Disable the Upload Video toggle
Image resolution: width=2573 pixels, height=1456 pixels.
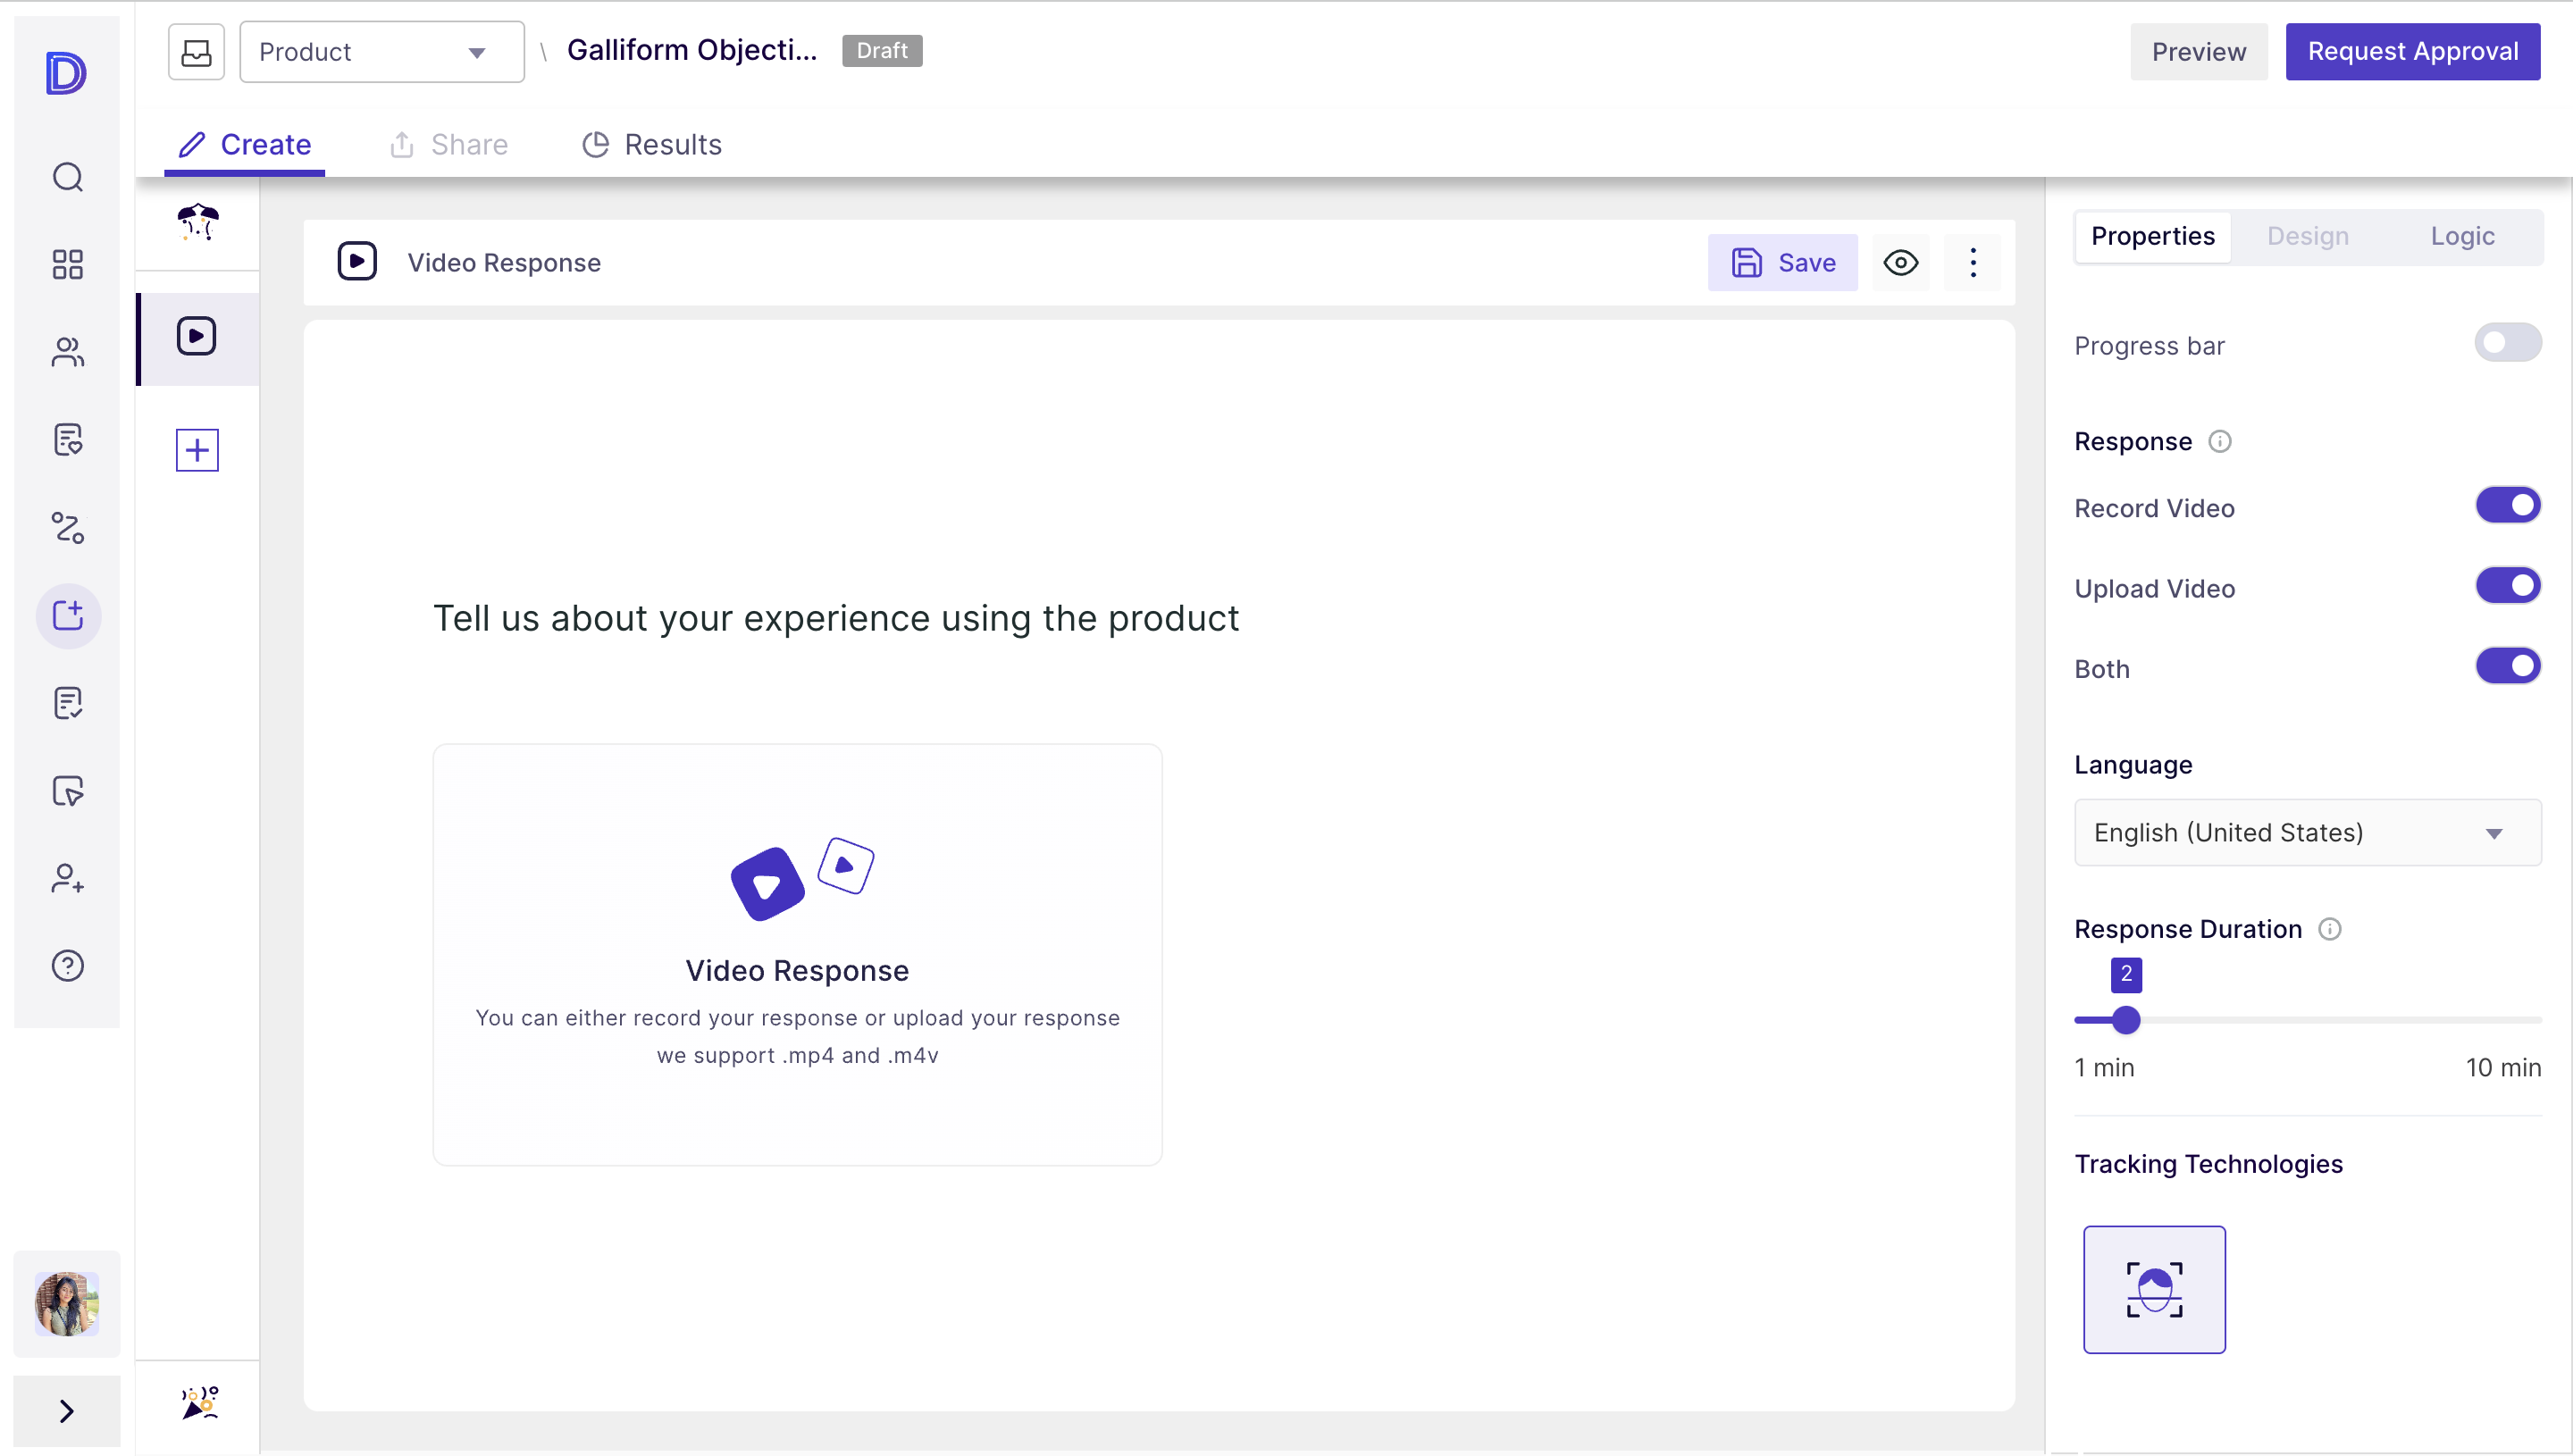2508,586
